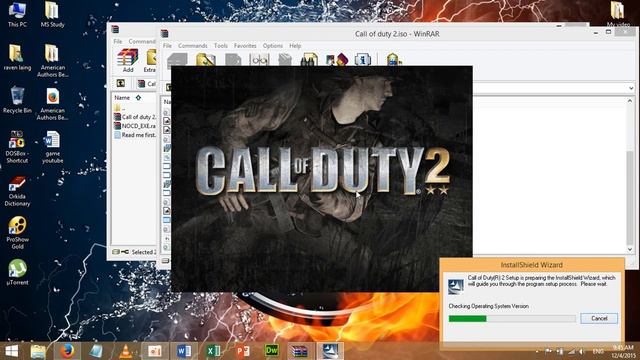Click the View (glasses) icon in WinRAR toolbar
640x360 pixels.
pyautogui.click(x=260, y=60)
